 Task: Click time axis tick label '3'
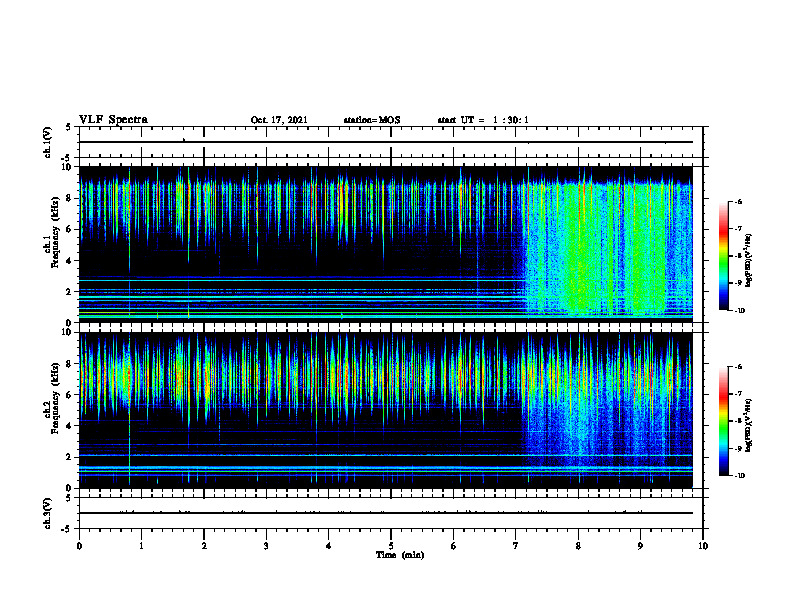point(266,546)
